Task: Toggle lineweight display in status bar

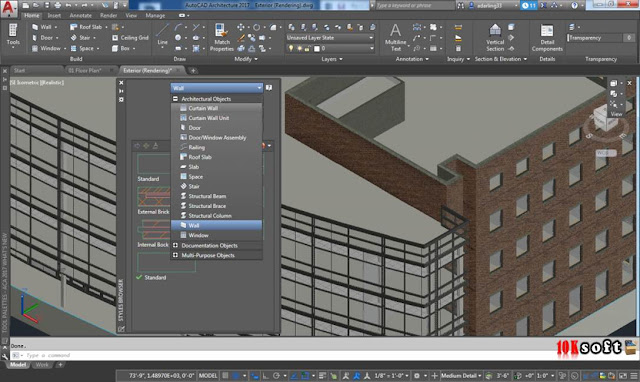Action: (x=322, y=375)
